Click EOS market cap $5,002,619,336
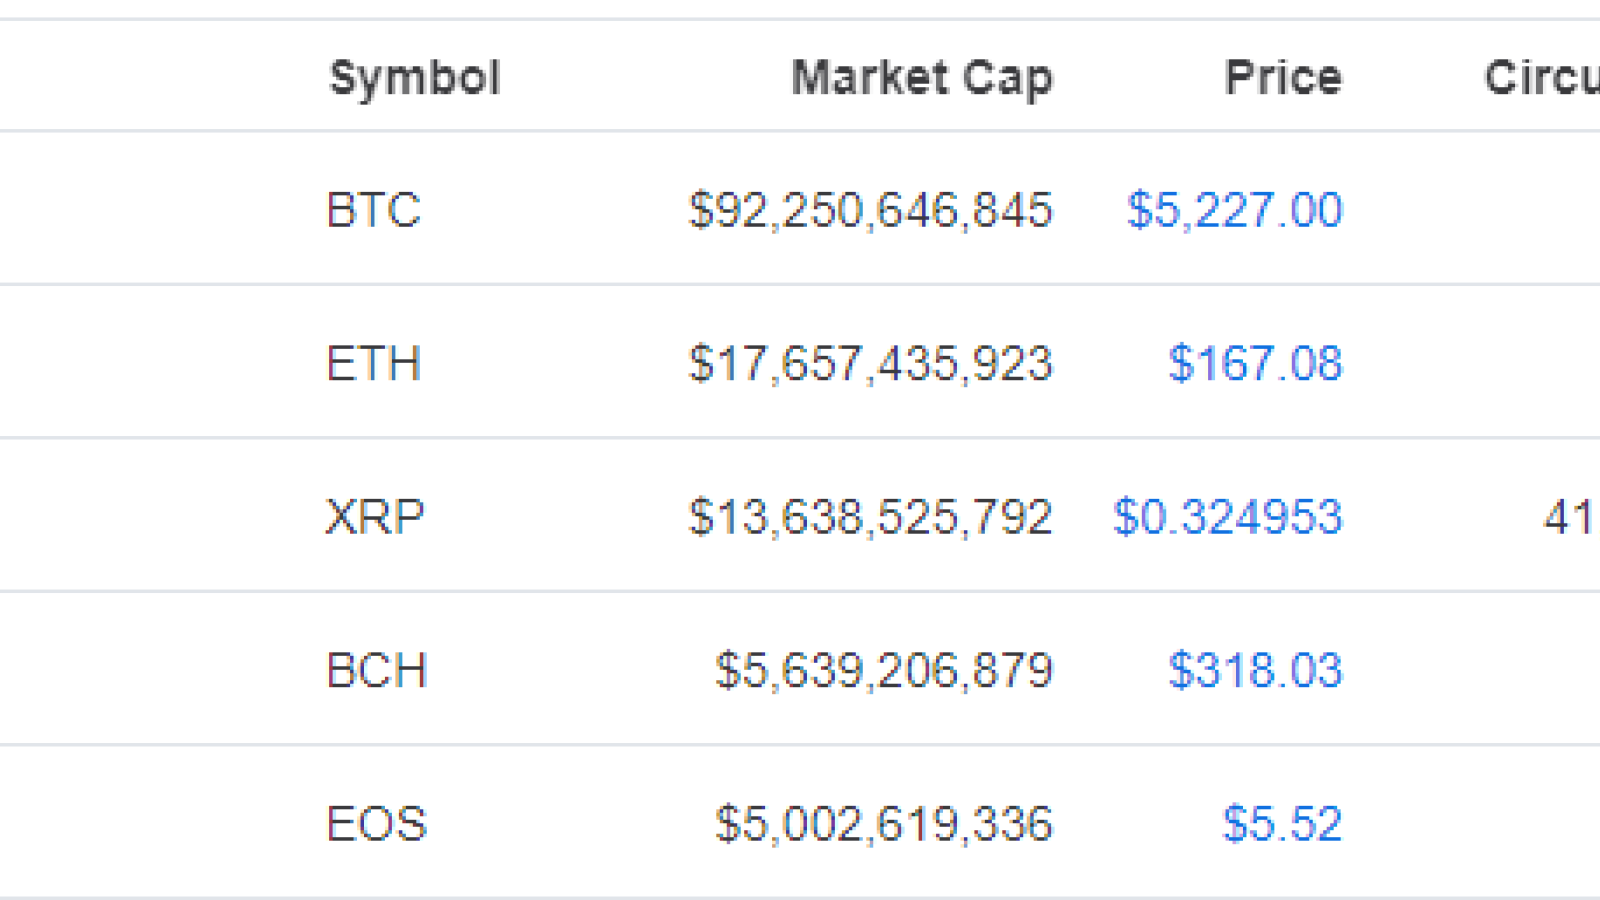Screen dimensions: 1600x900 click(x=884, y=824)
